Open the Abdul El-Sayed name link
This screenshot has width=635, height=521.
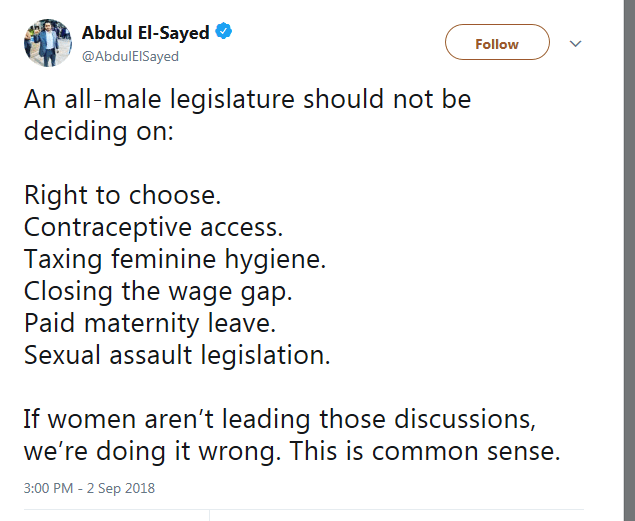(146, 33)
